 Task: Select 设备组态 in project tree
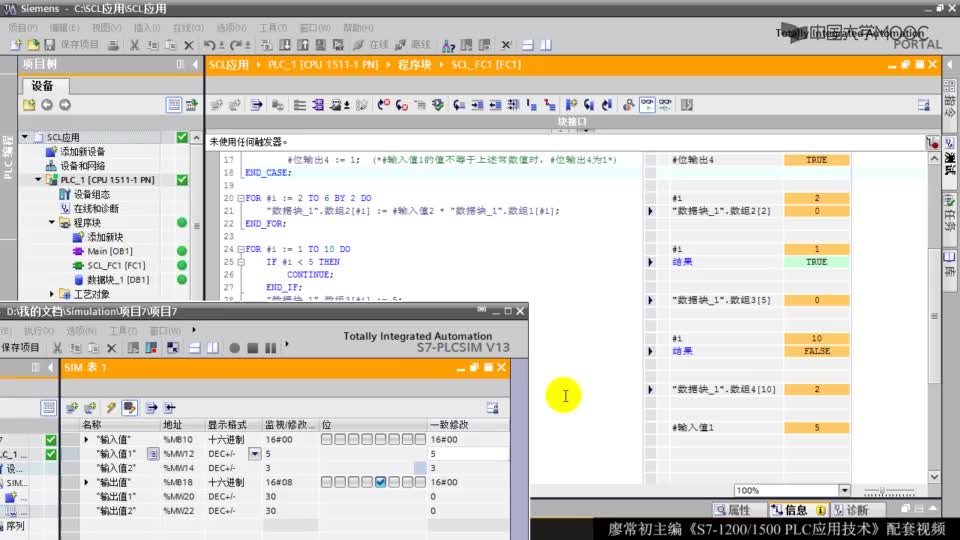pos(92,194)
